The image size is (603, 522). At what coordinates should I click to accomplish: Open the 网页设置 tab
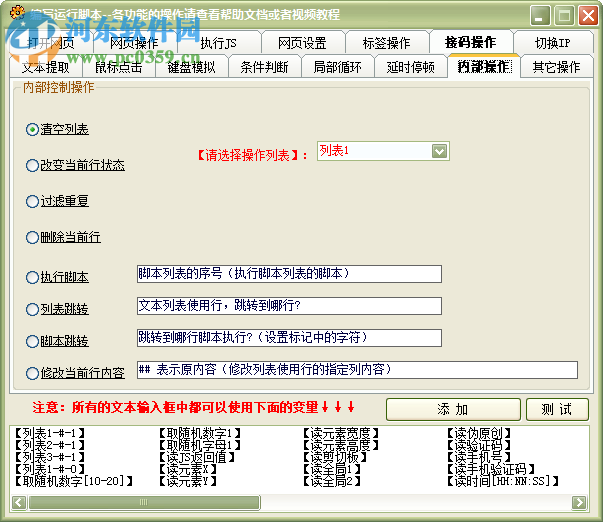pos(302,43)
